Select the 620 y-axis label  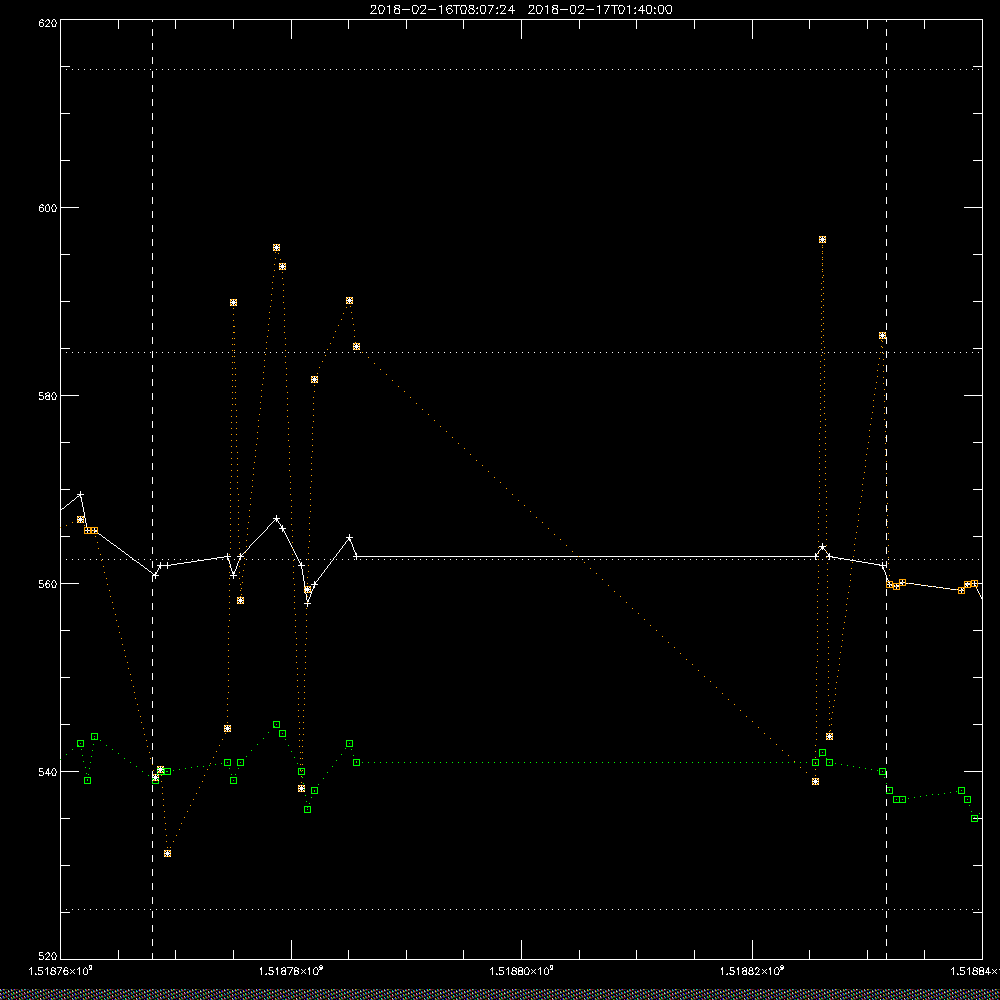pyautogui.click(x=48, y=23)
